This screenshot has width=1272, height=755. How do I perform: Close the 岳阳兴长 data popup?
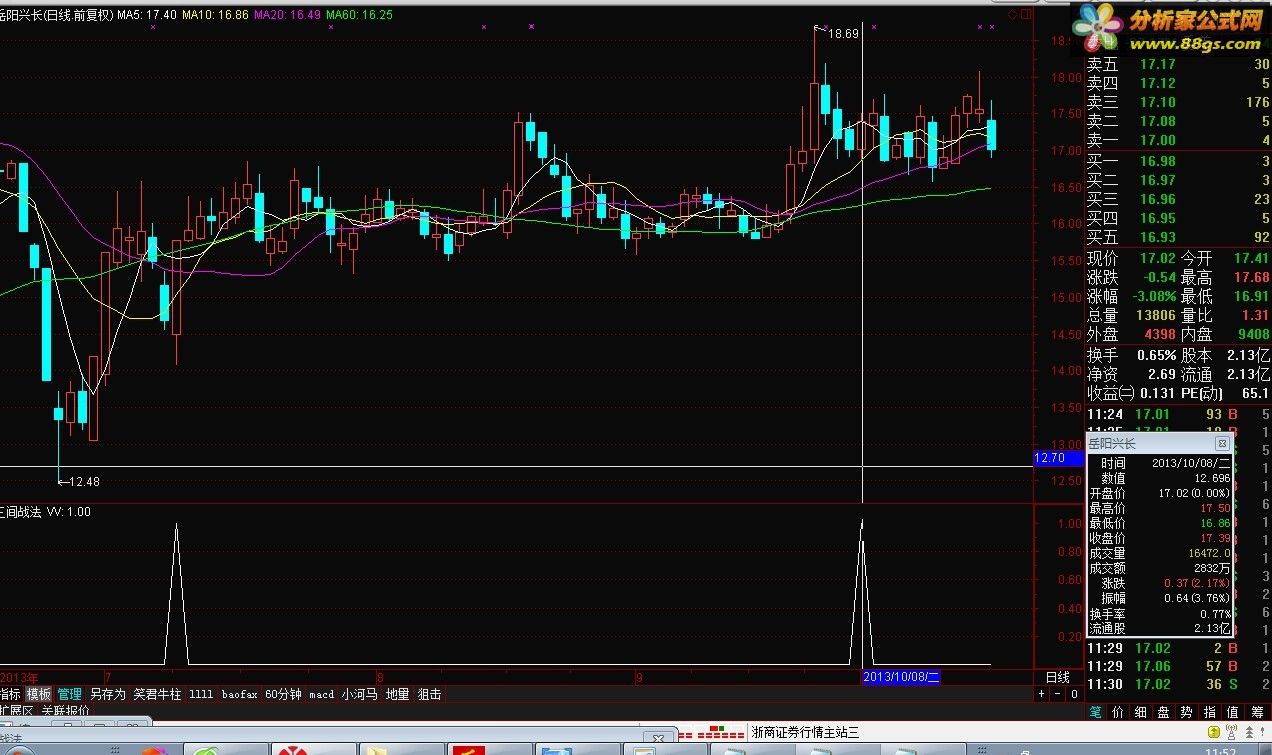point(1222,443)
